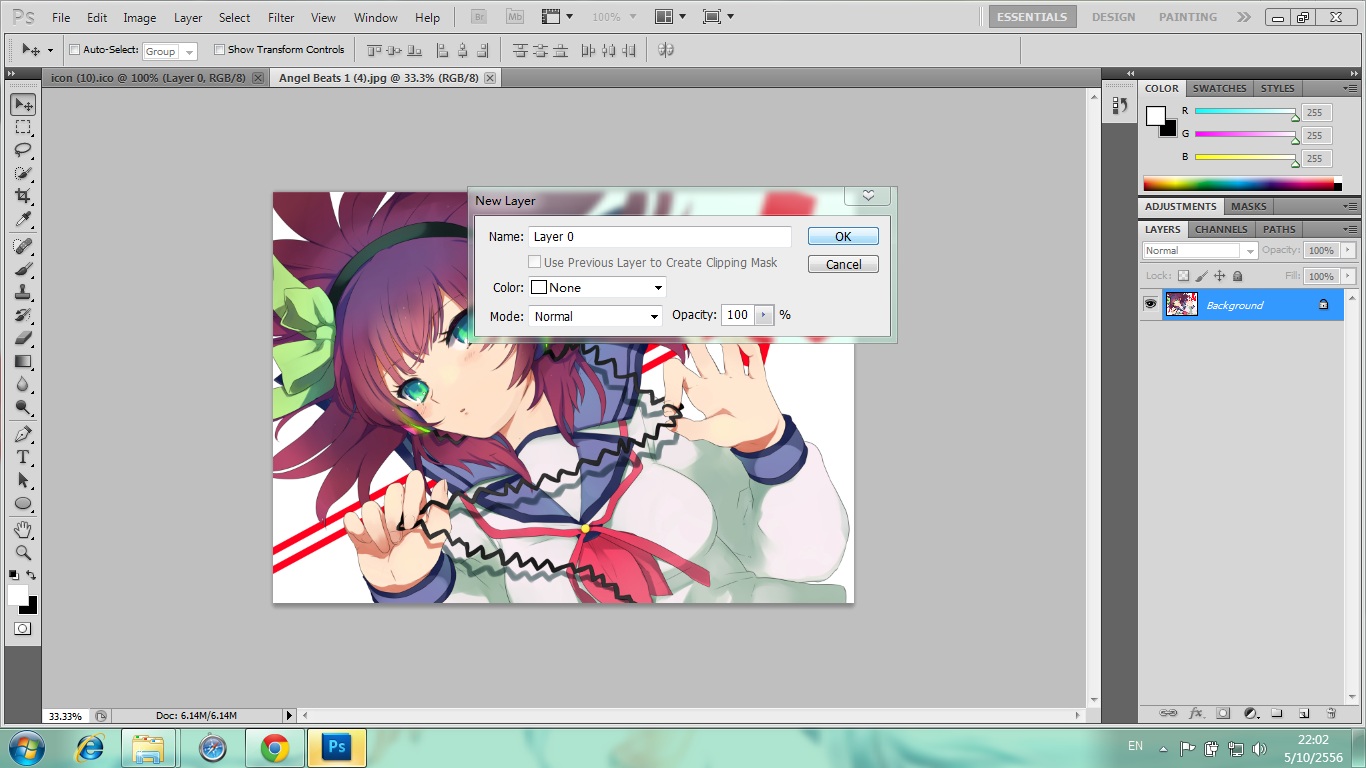Select the Move tool in toolbox
This screenshot has height=768, width=1366.
(23, 104)
